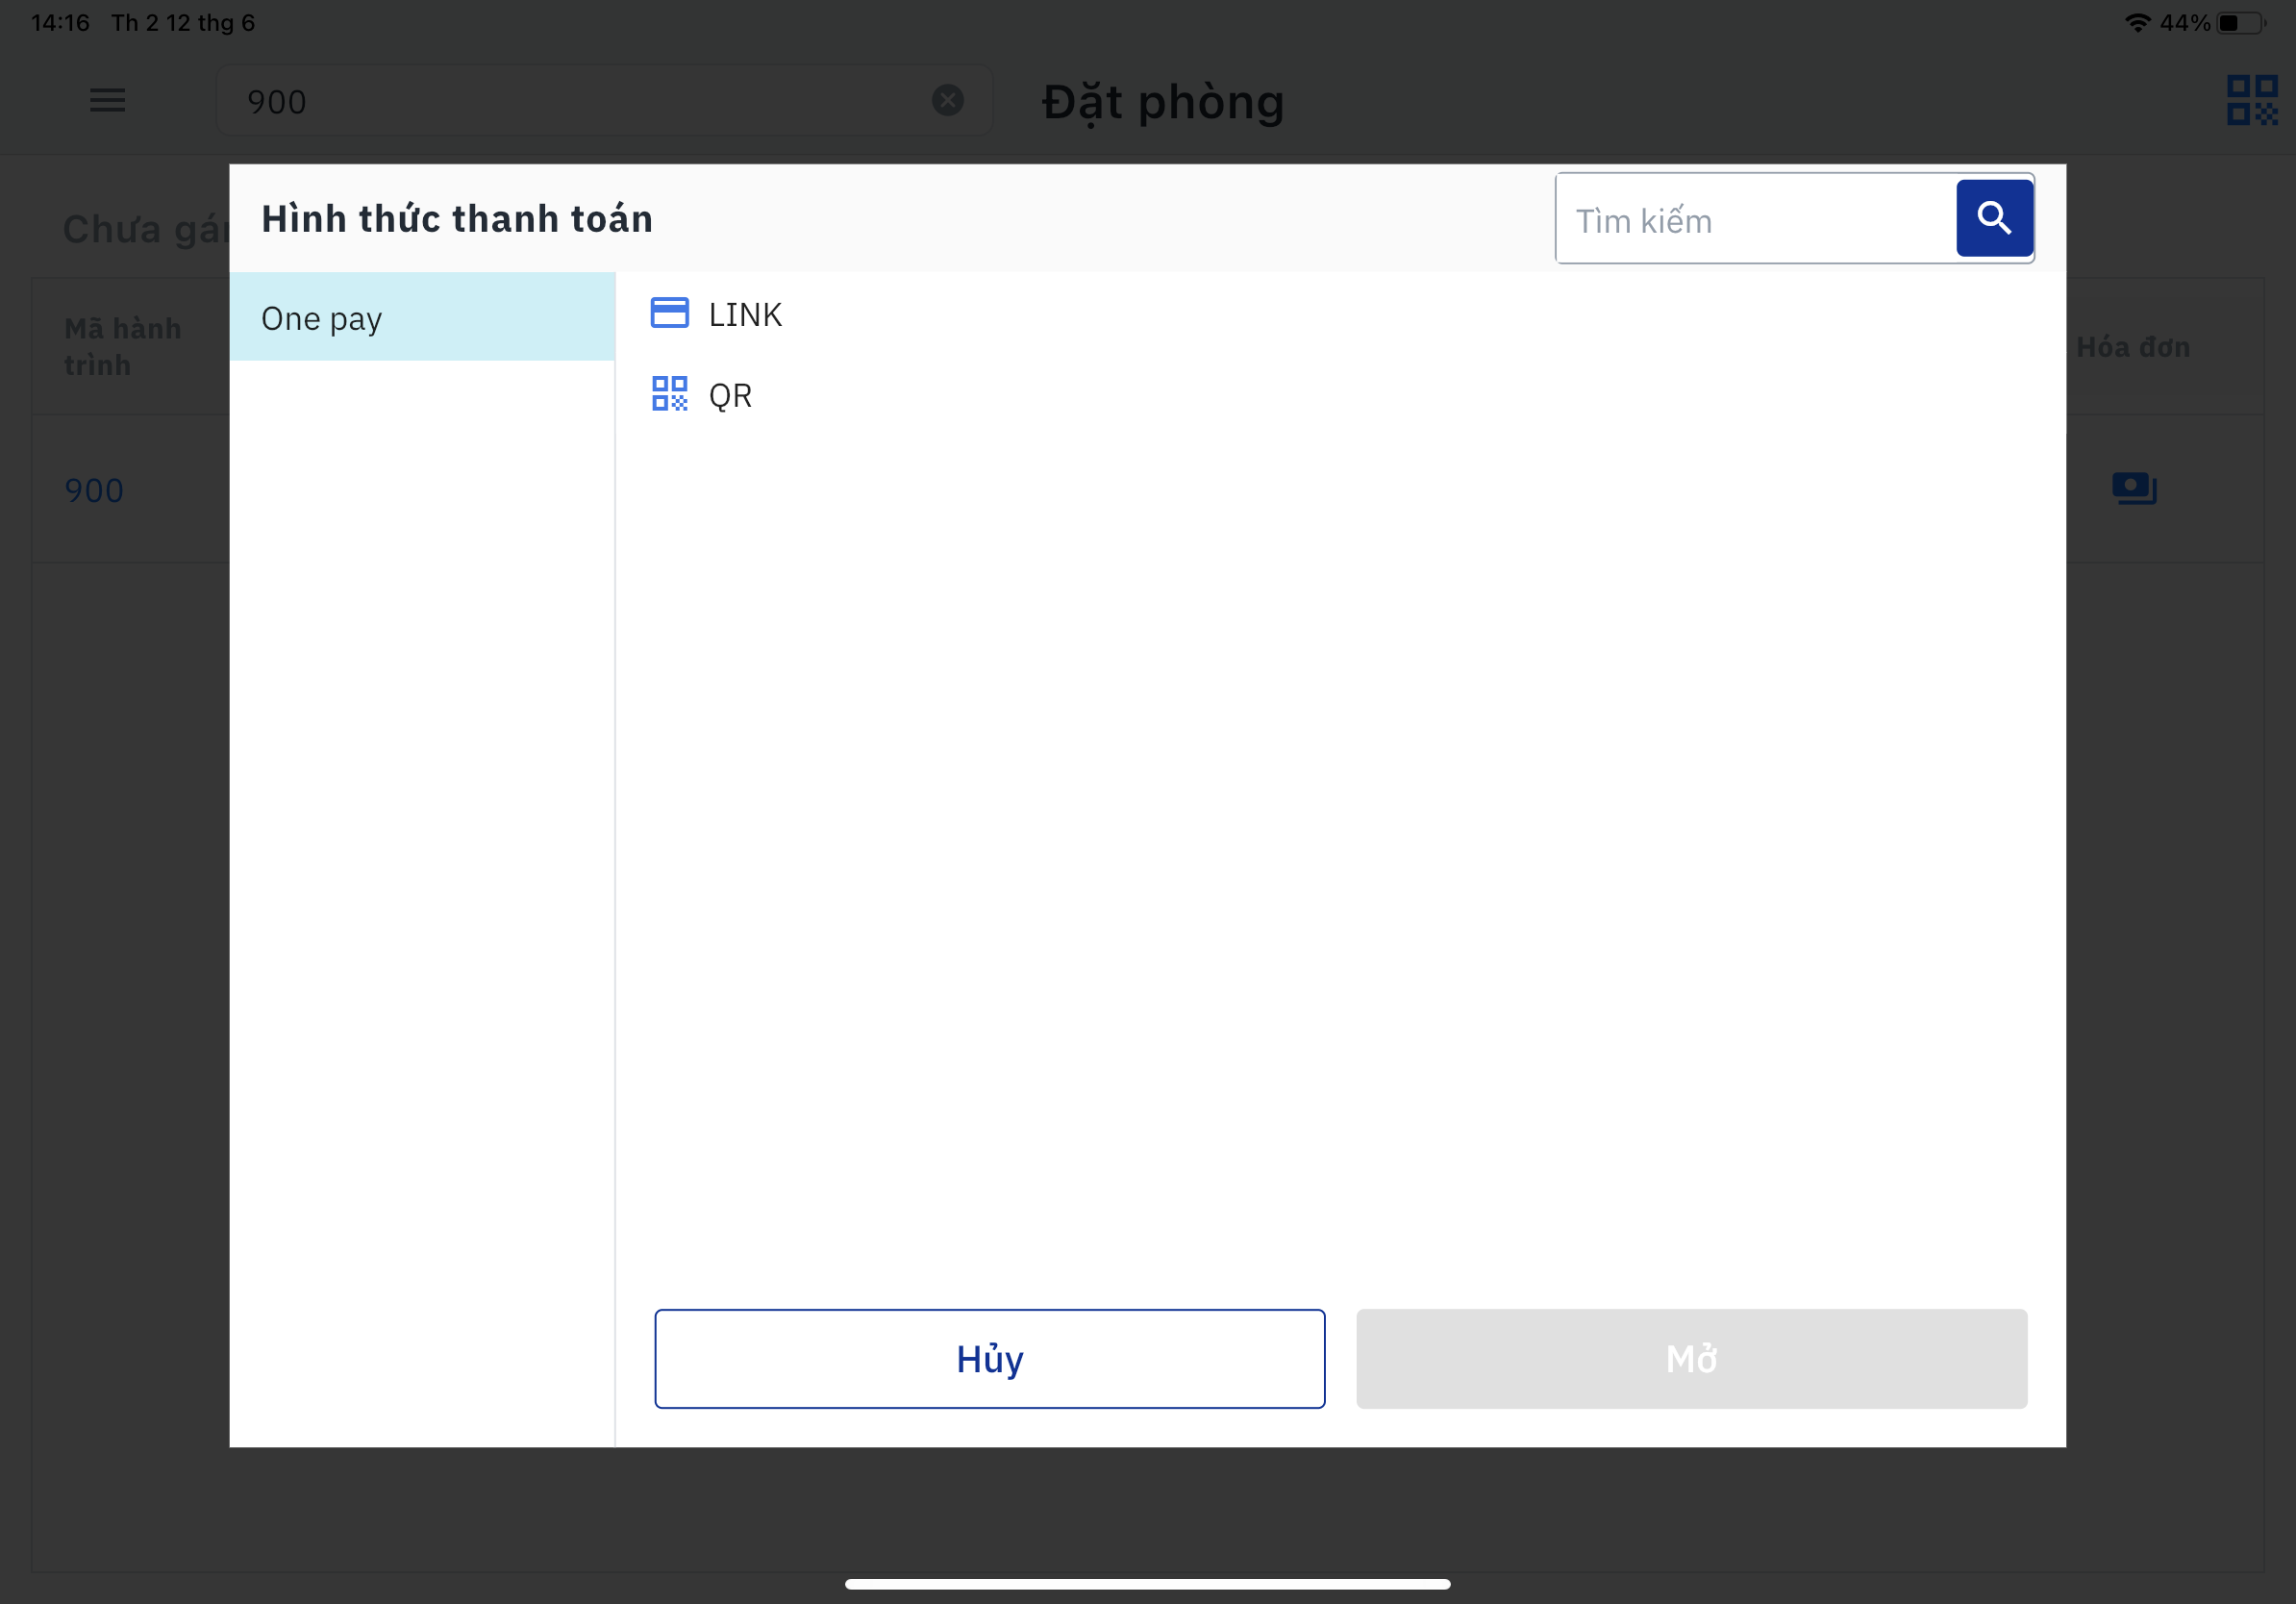Screen dimensions: 2296x1604
Task: Click the payment icon in row 900
Action: 2133,488
